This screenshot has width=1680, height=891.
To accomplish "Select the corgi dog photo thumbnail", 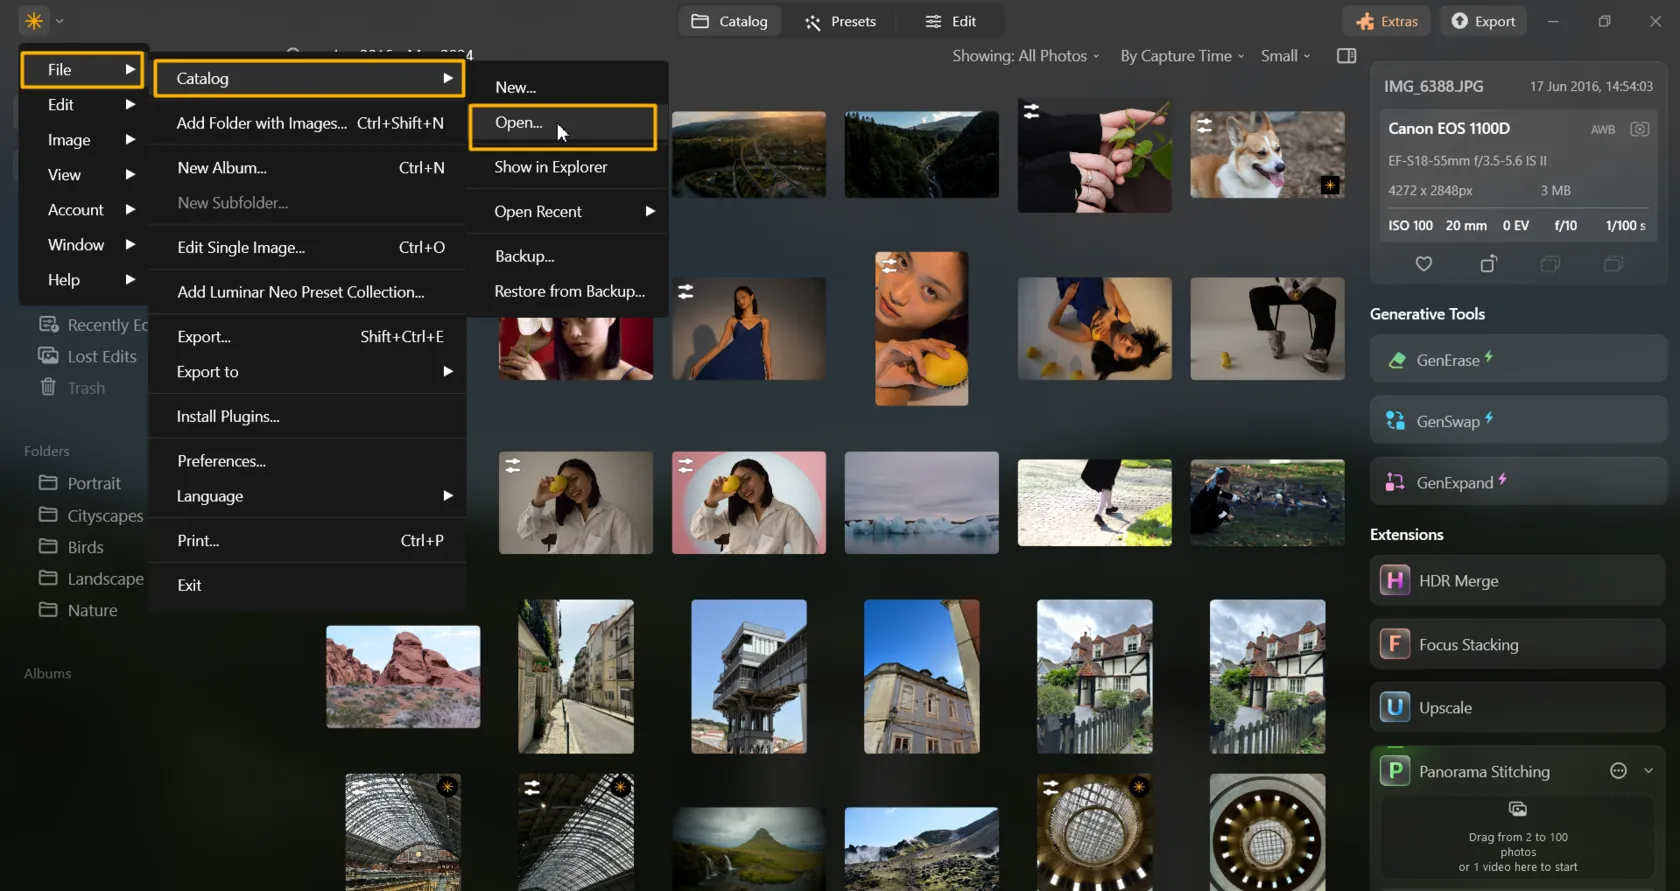I will click(x=1266, y=155).
